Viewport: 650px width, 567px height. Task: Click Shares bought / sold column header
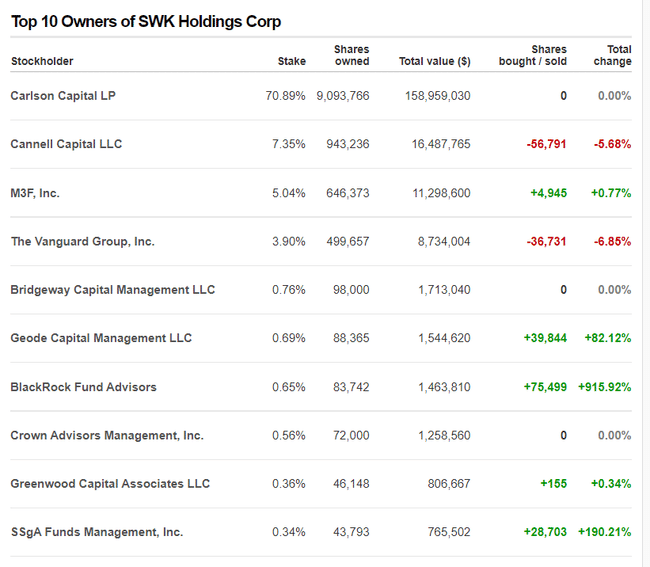click(532, 55)
